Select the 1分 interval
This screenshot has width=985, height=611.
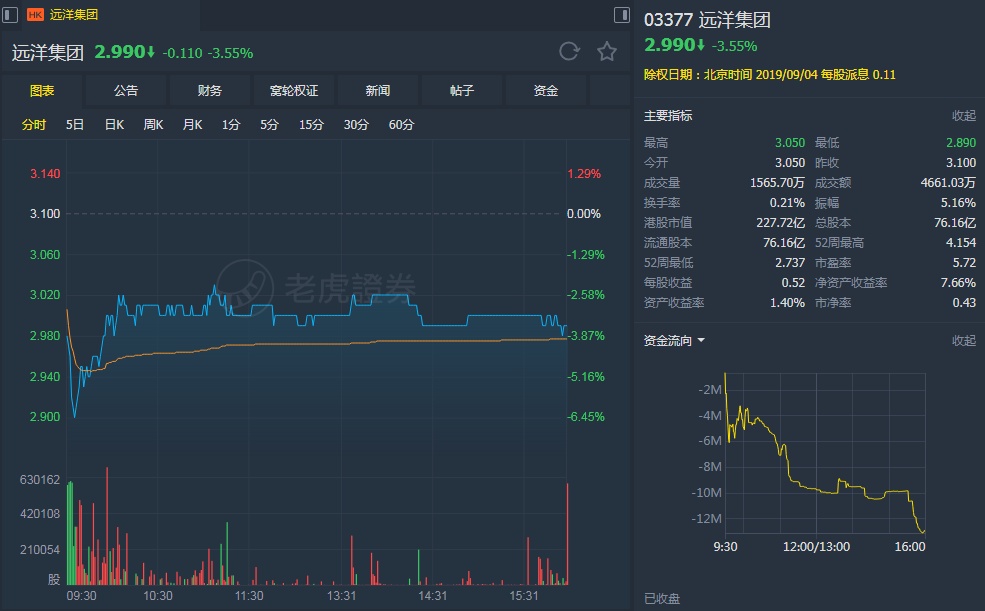[231, 124]
